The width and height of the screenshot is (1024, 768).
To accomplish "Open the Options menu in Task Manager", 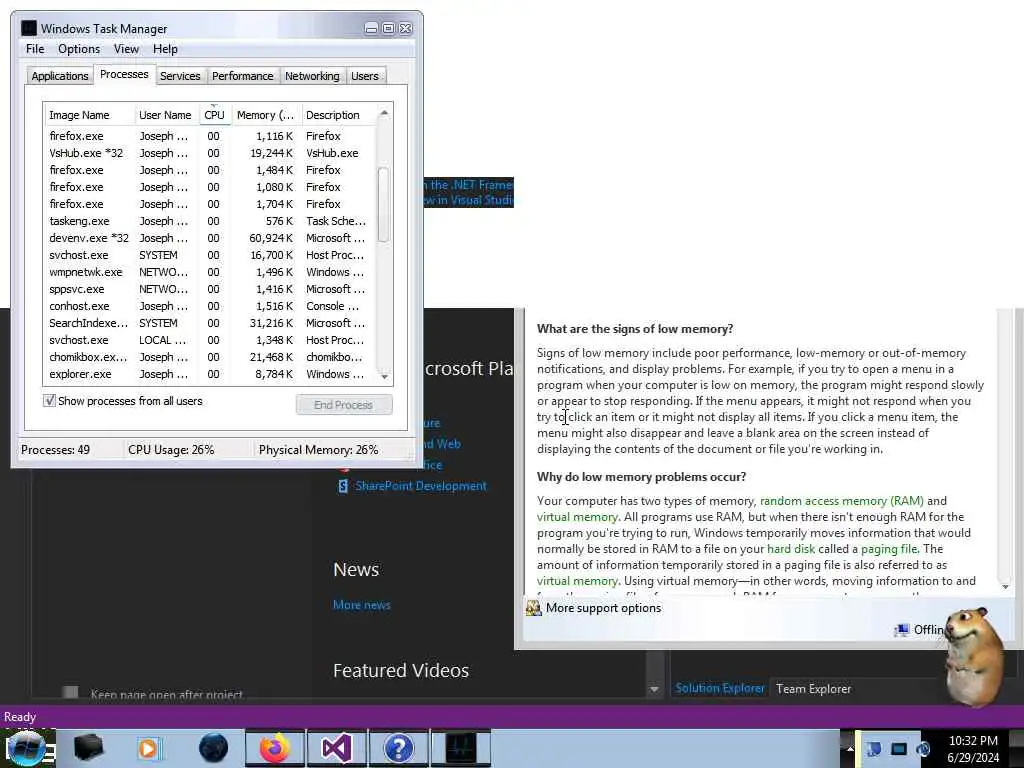I will 79,49.
